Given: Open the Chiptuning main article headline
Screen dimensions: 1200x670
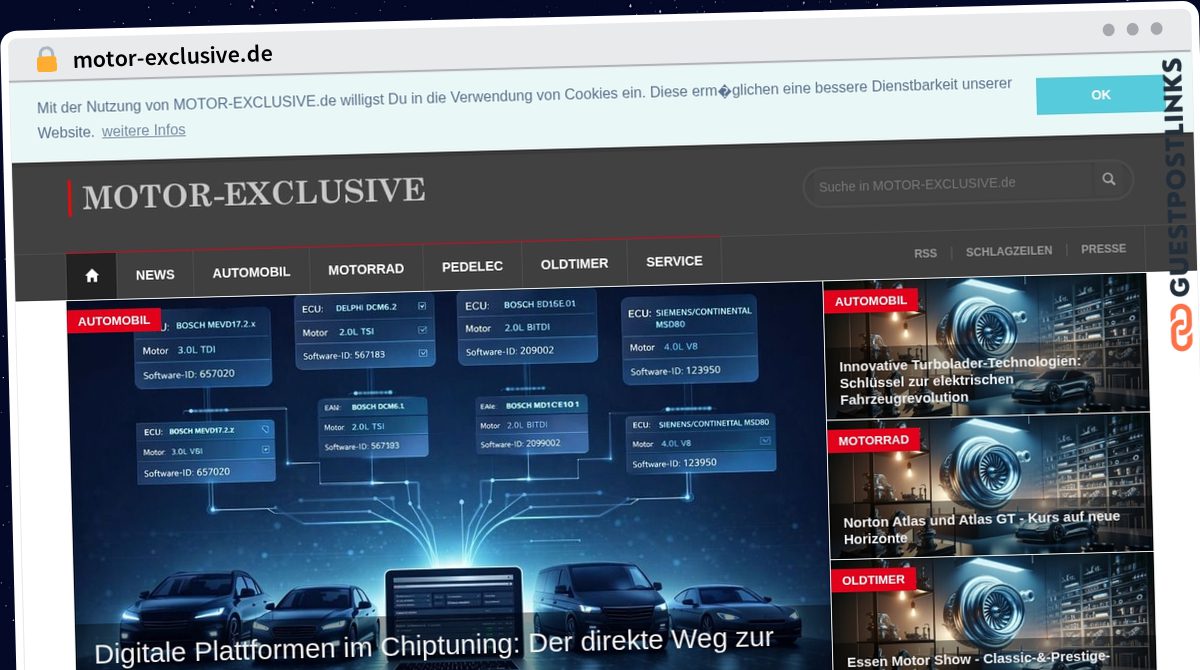Looking at the screenshot, I should (433, 646).
